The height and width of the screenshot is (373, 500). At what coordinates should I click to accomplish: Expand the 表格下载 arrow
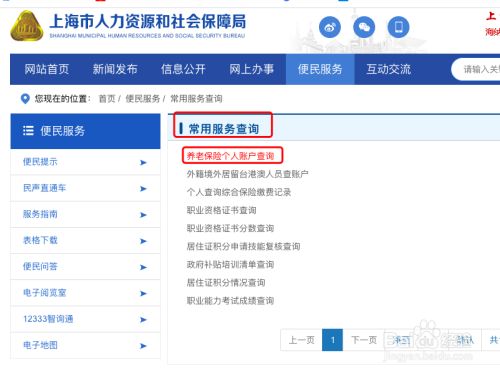(x=143, y=241)
